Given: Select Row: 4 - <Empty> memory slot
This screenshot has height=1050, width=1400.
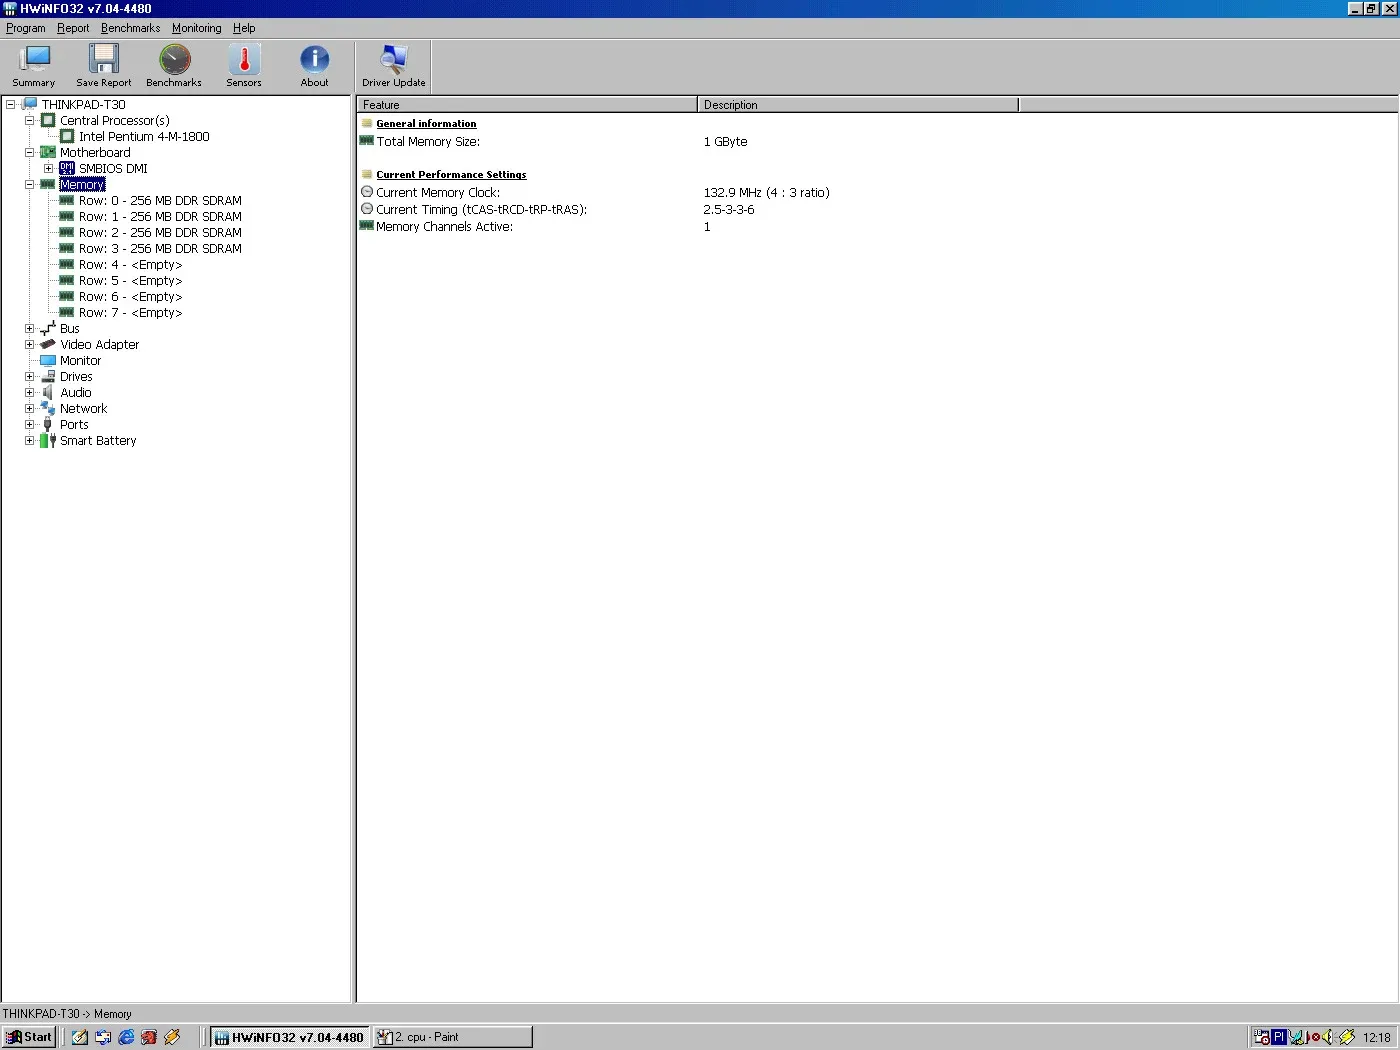Looking at the screenshot, I should (130, 265).
